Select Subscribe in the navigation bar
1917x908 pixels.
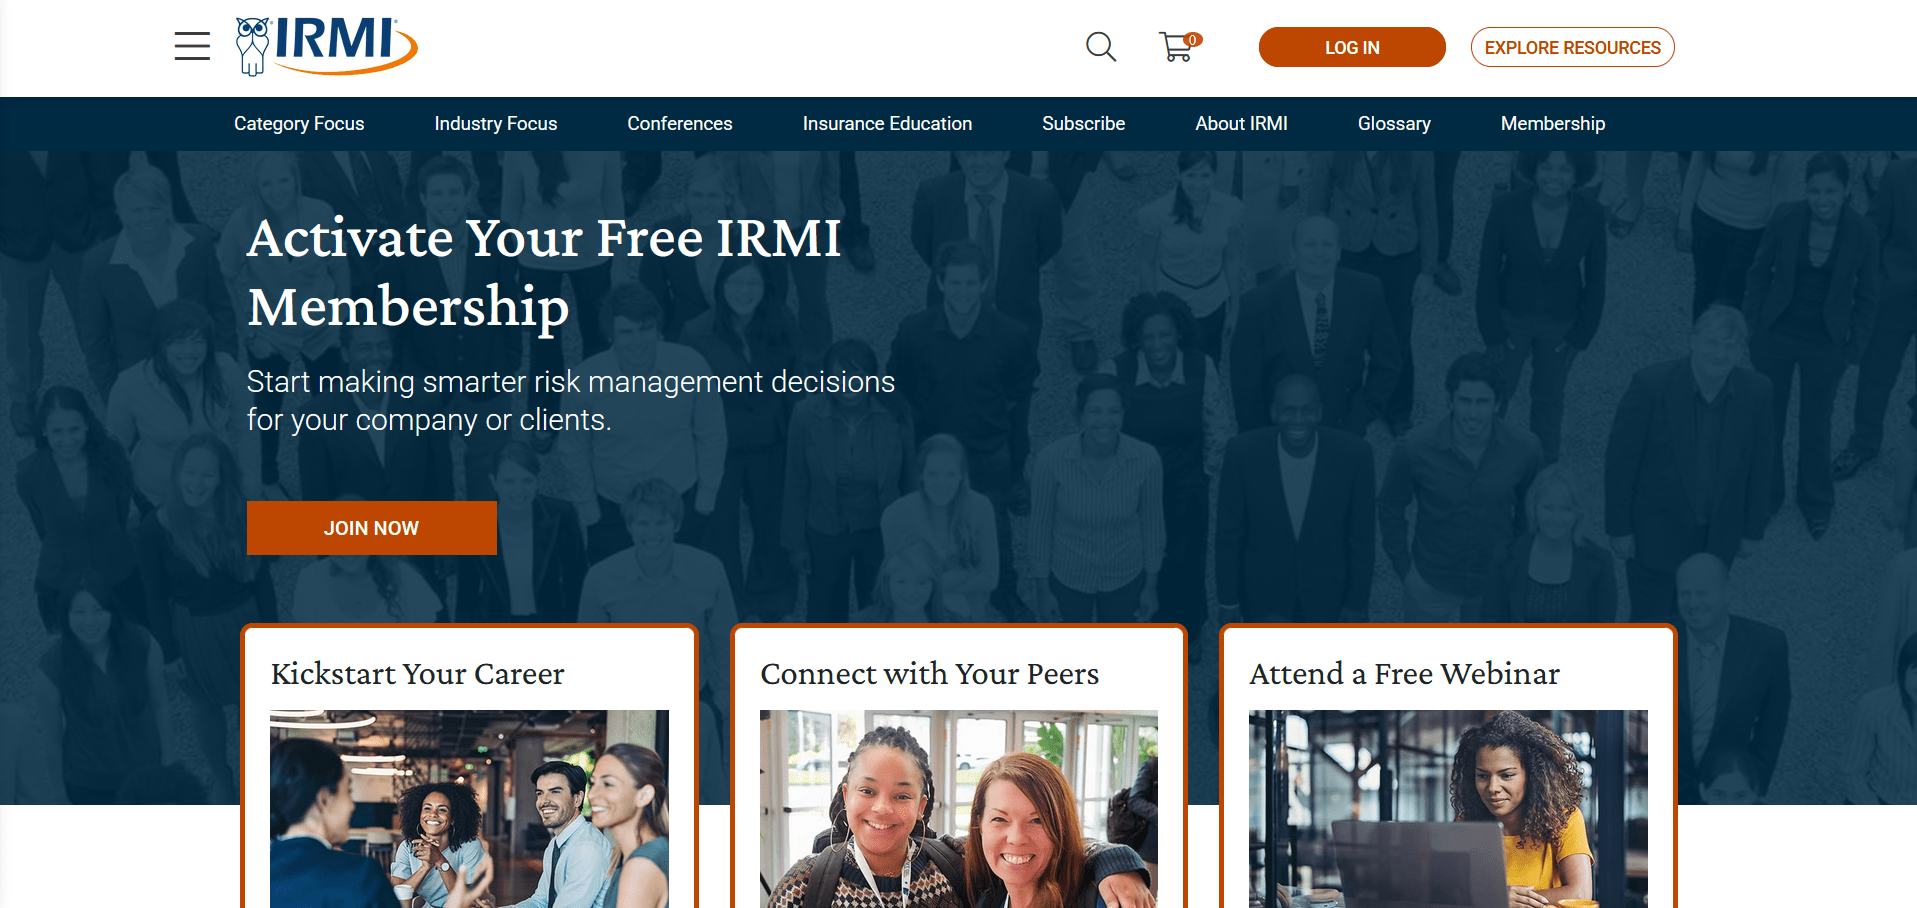pyautogui.click(x=1084, y=124)
